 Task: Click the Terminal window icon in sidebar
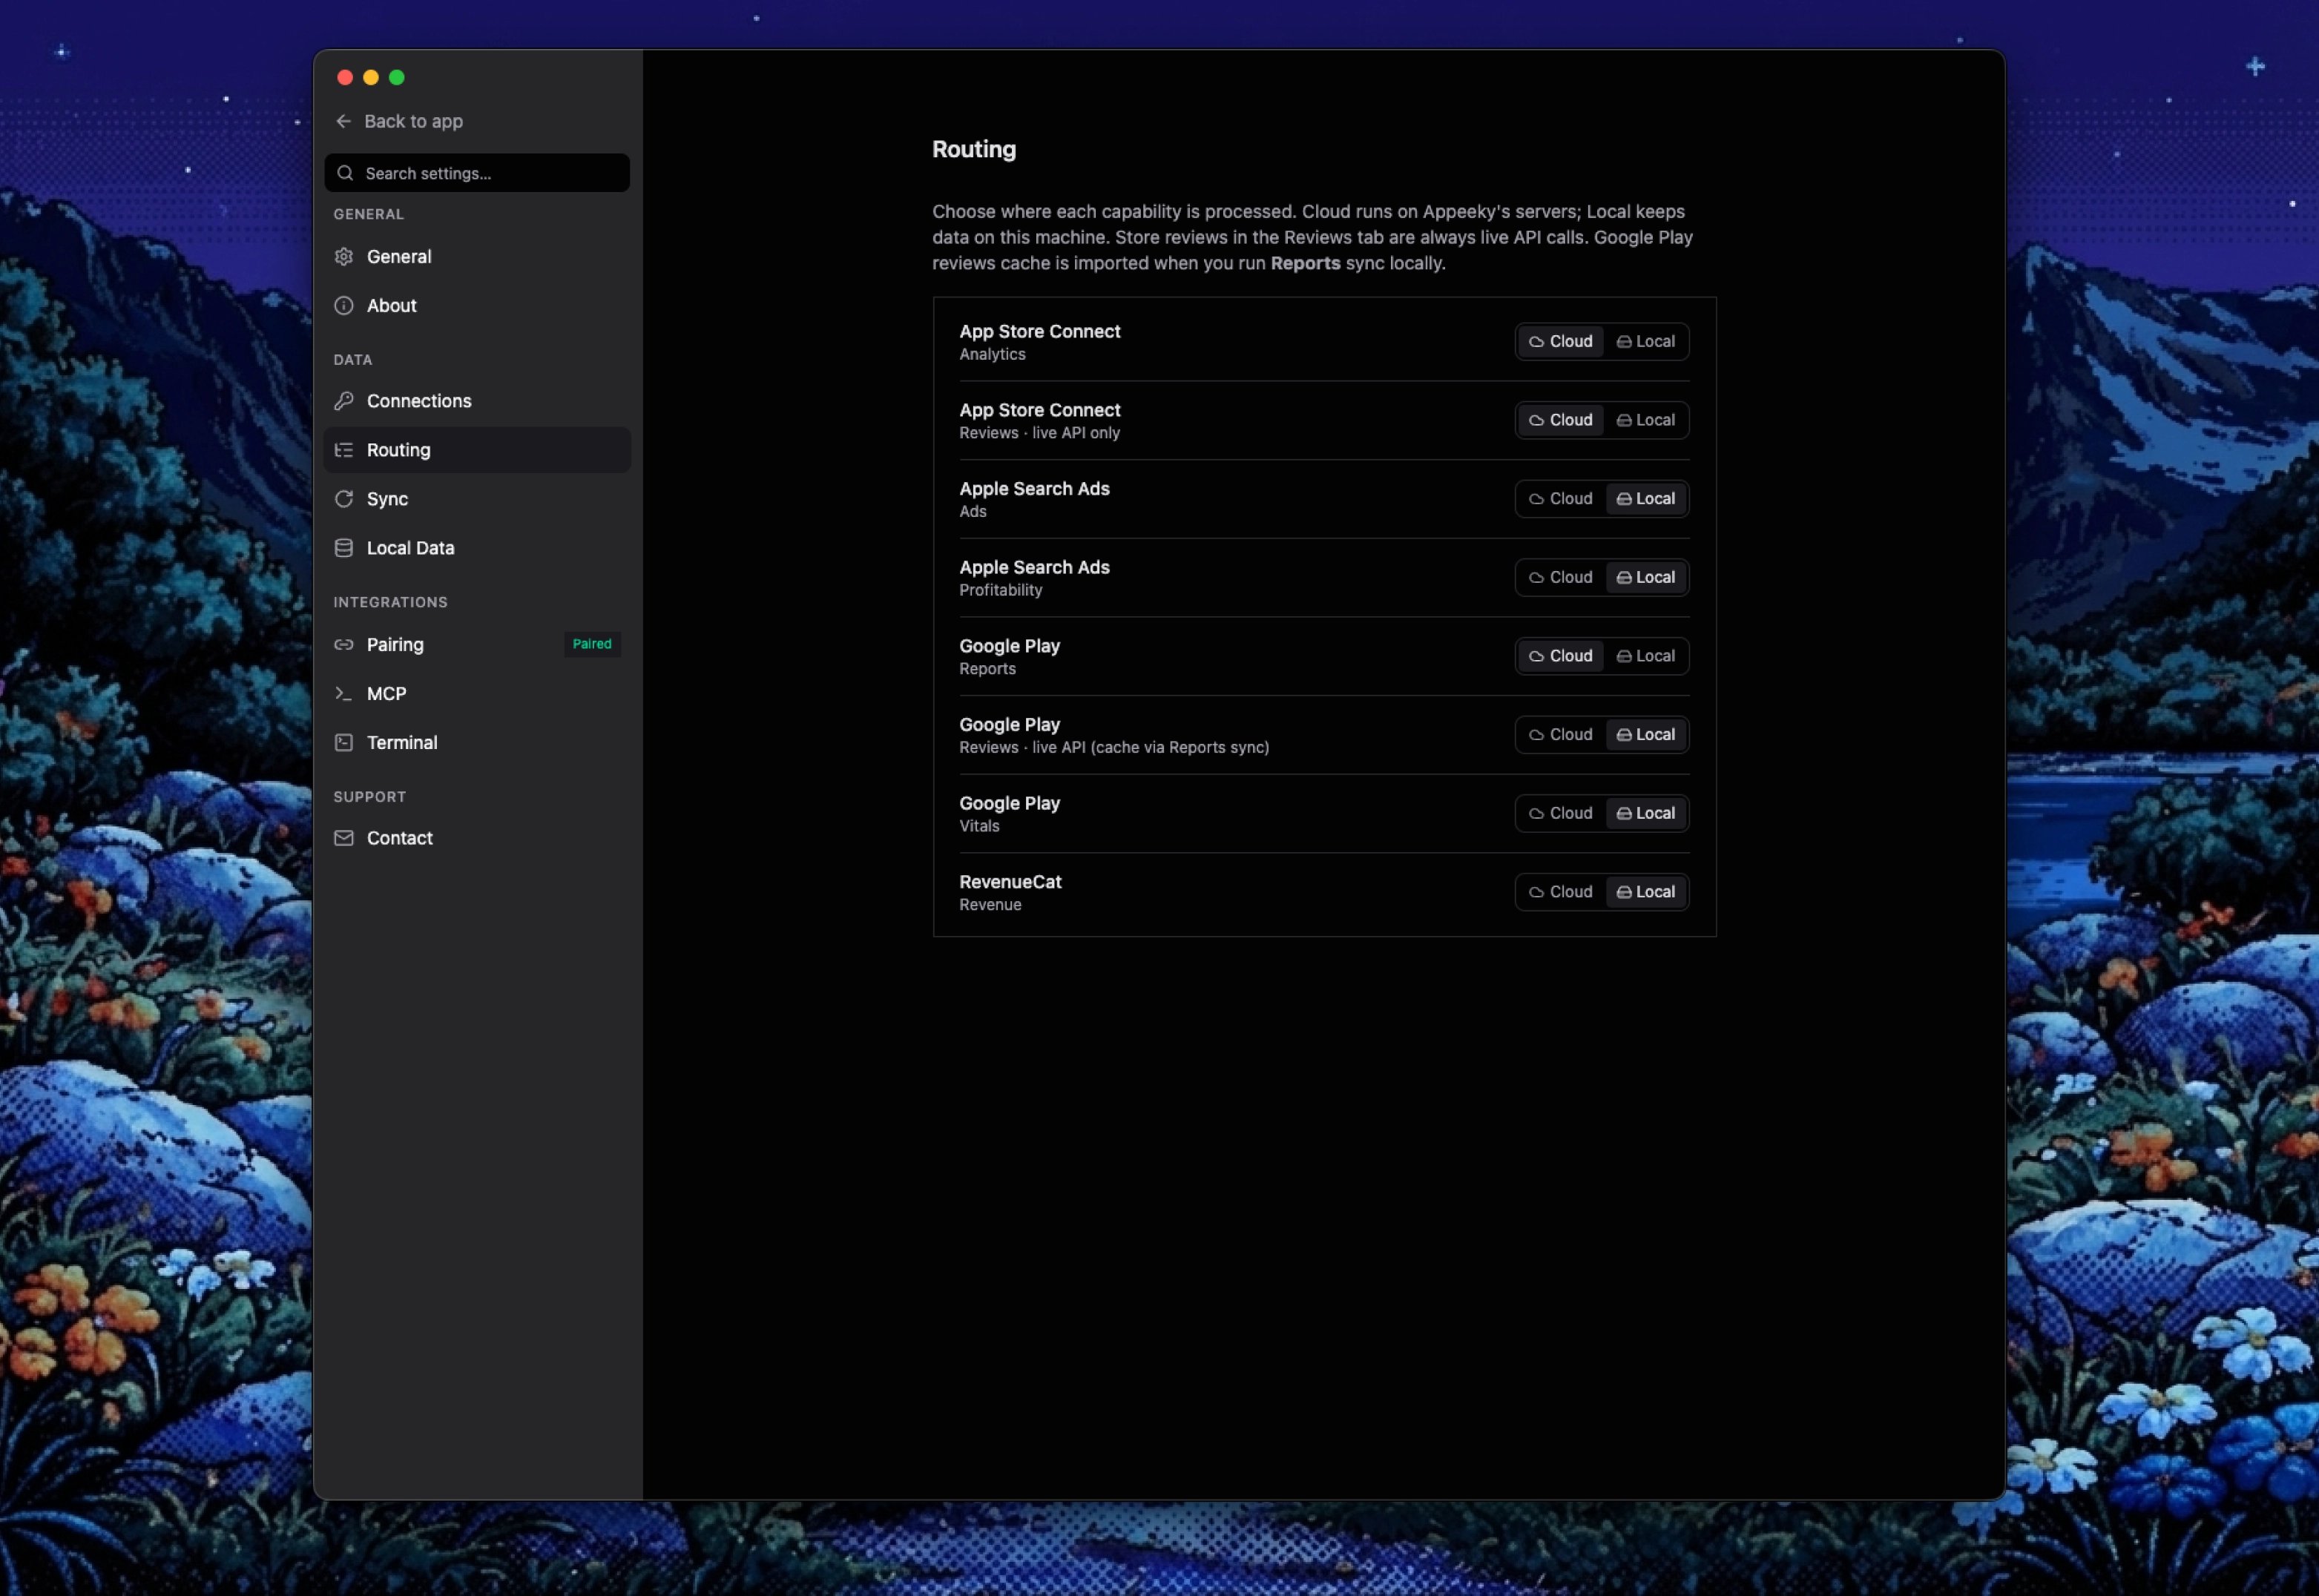(344, 743)
